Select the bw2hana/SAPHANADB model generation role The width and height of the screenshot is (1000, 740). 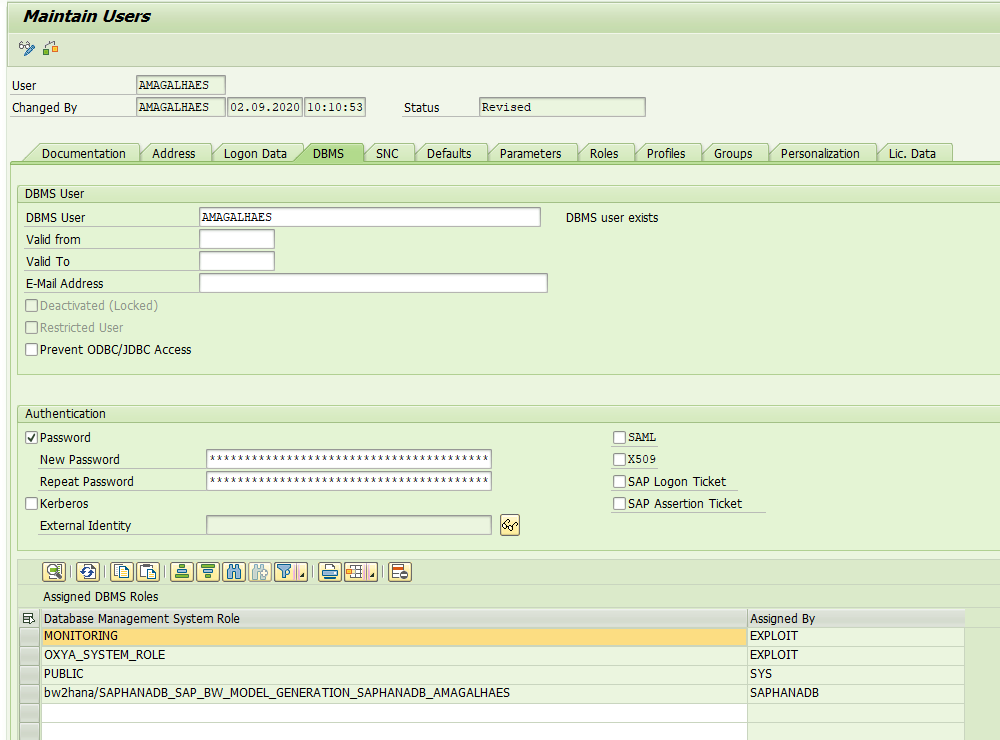pyautogui.click(x=394, y=693)
